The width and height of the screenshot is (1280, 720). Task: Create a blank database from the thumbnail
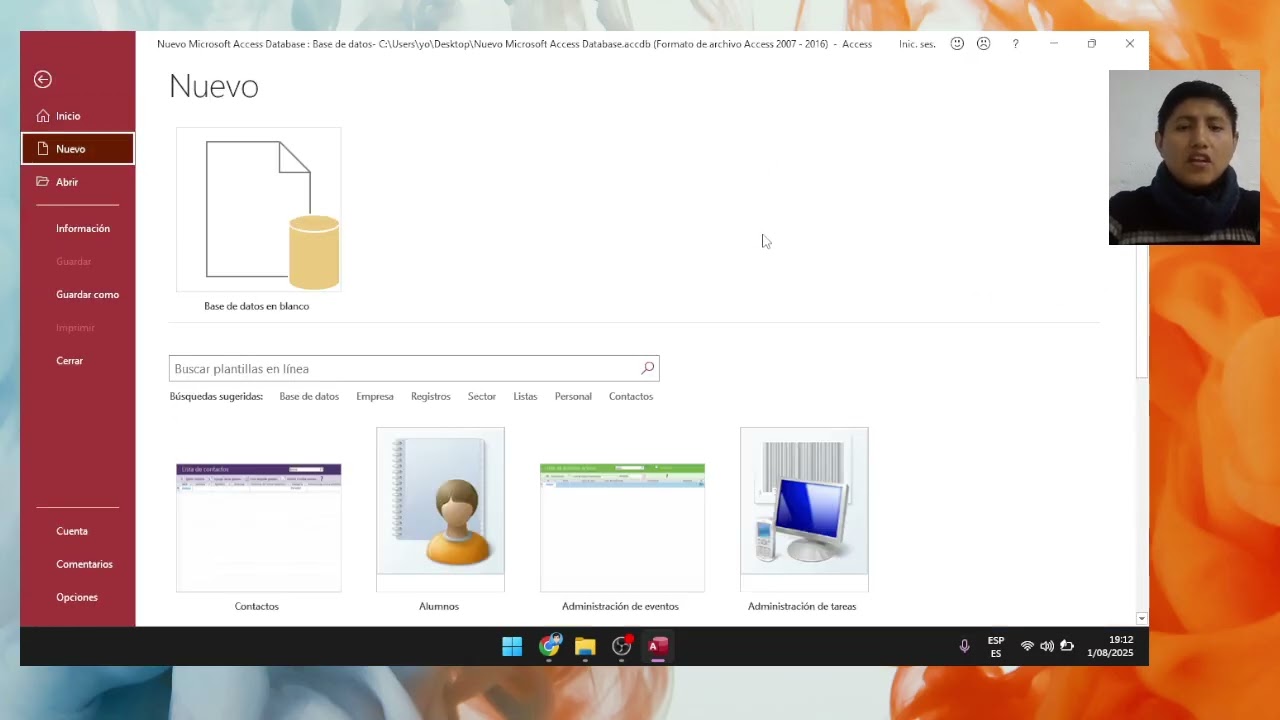[x=259, y=210]
